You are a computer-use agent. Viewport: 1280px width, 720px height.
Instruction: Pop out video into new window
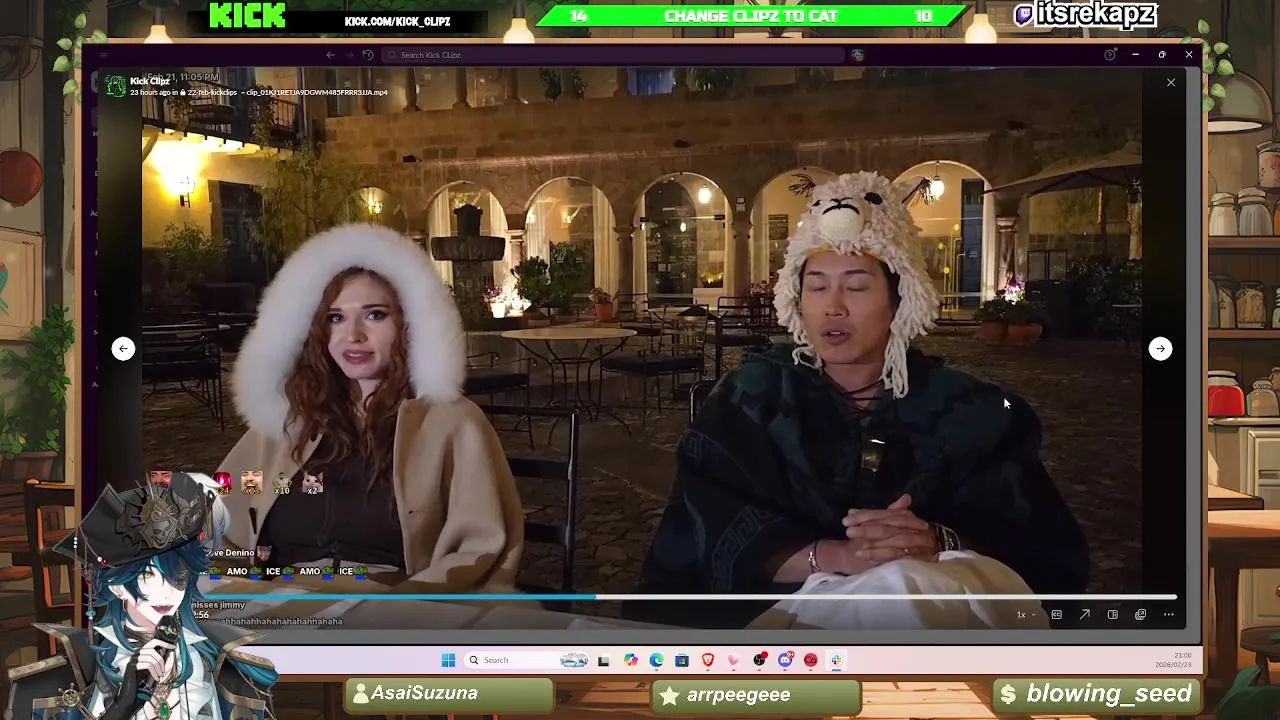[x=1140, y=614]
